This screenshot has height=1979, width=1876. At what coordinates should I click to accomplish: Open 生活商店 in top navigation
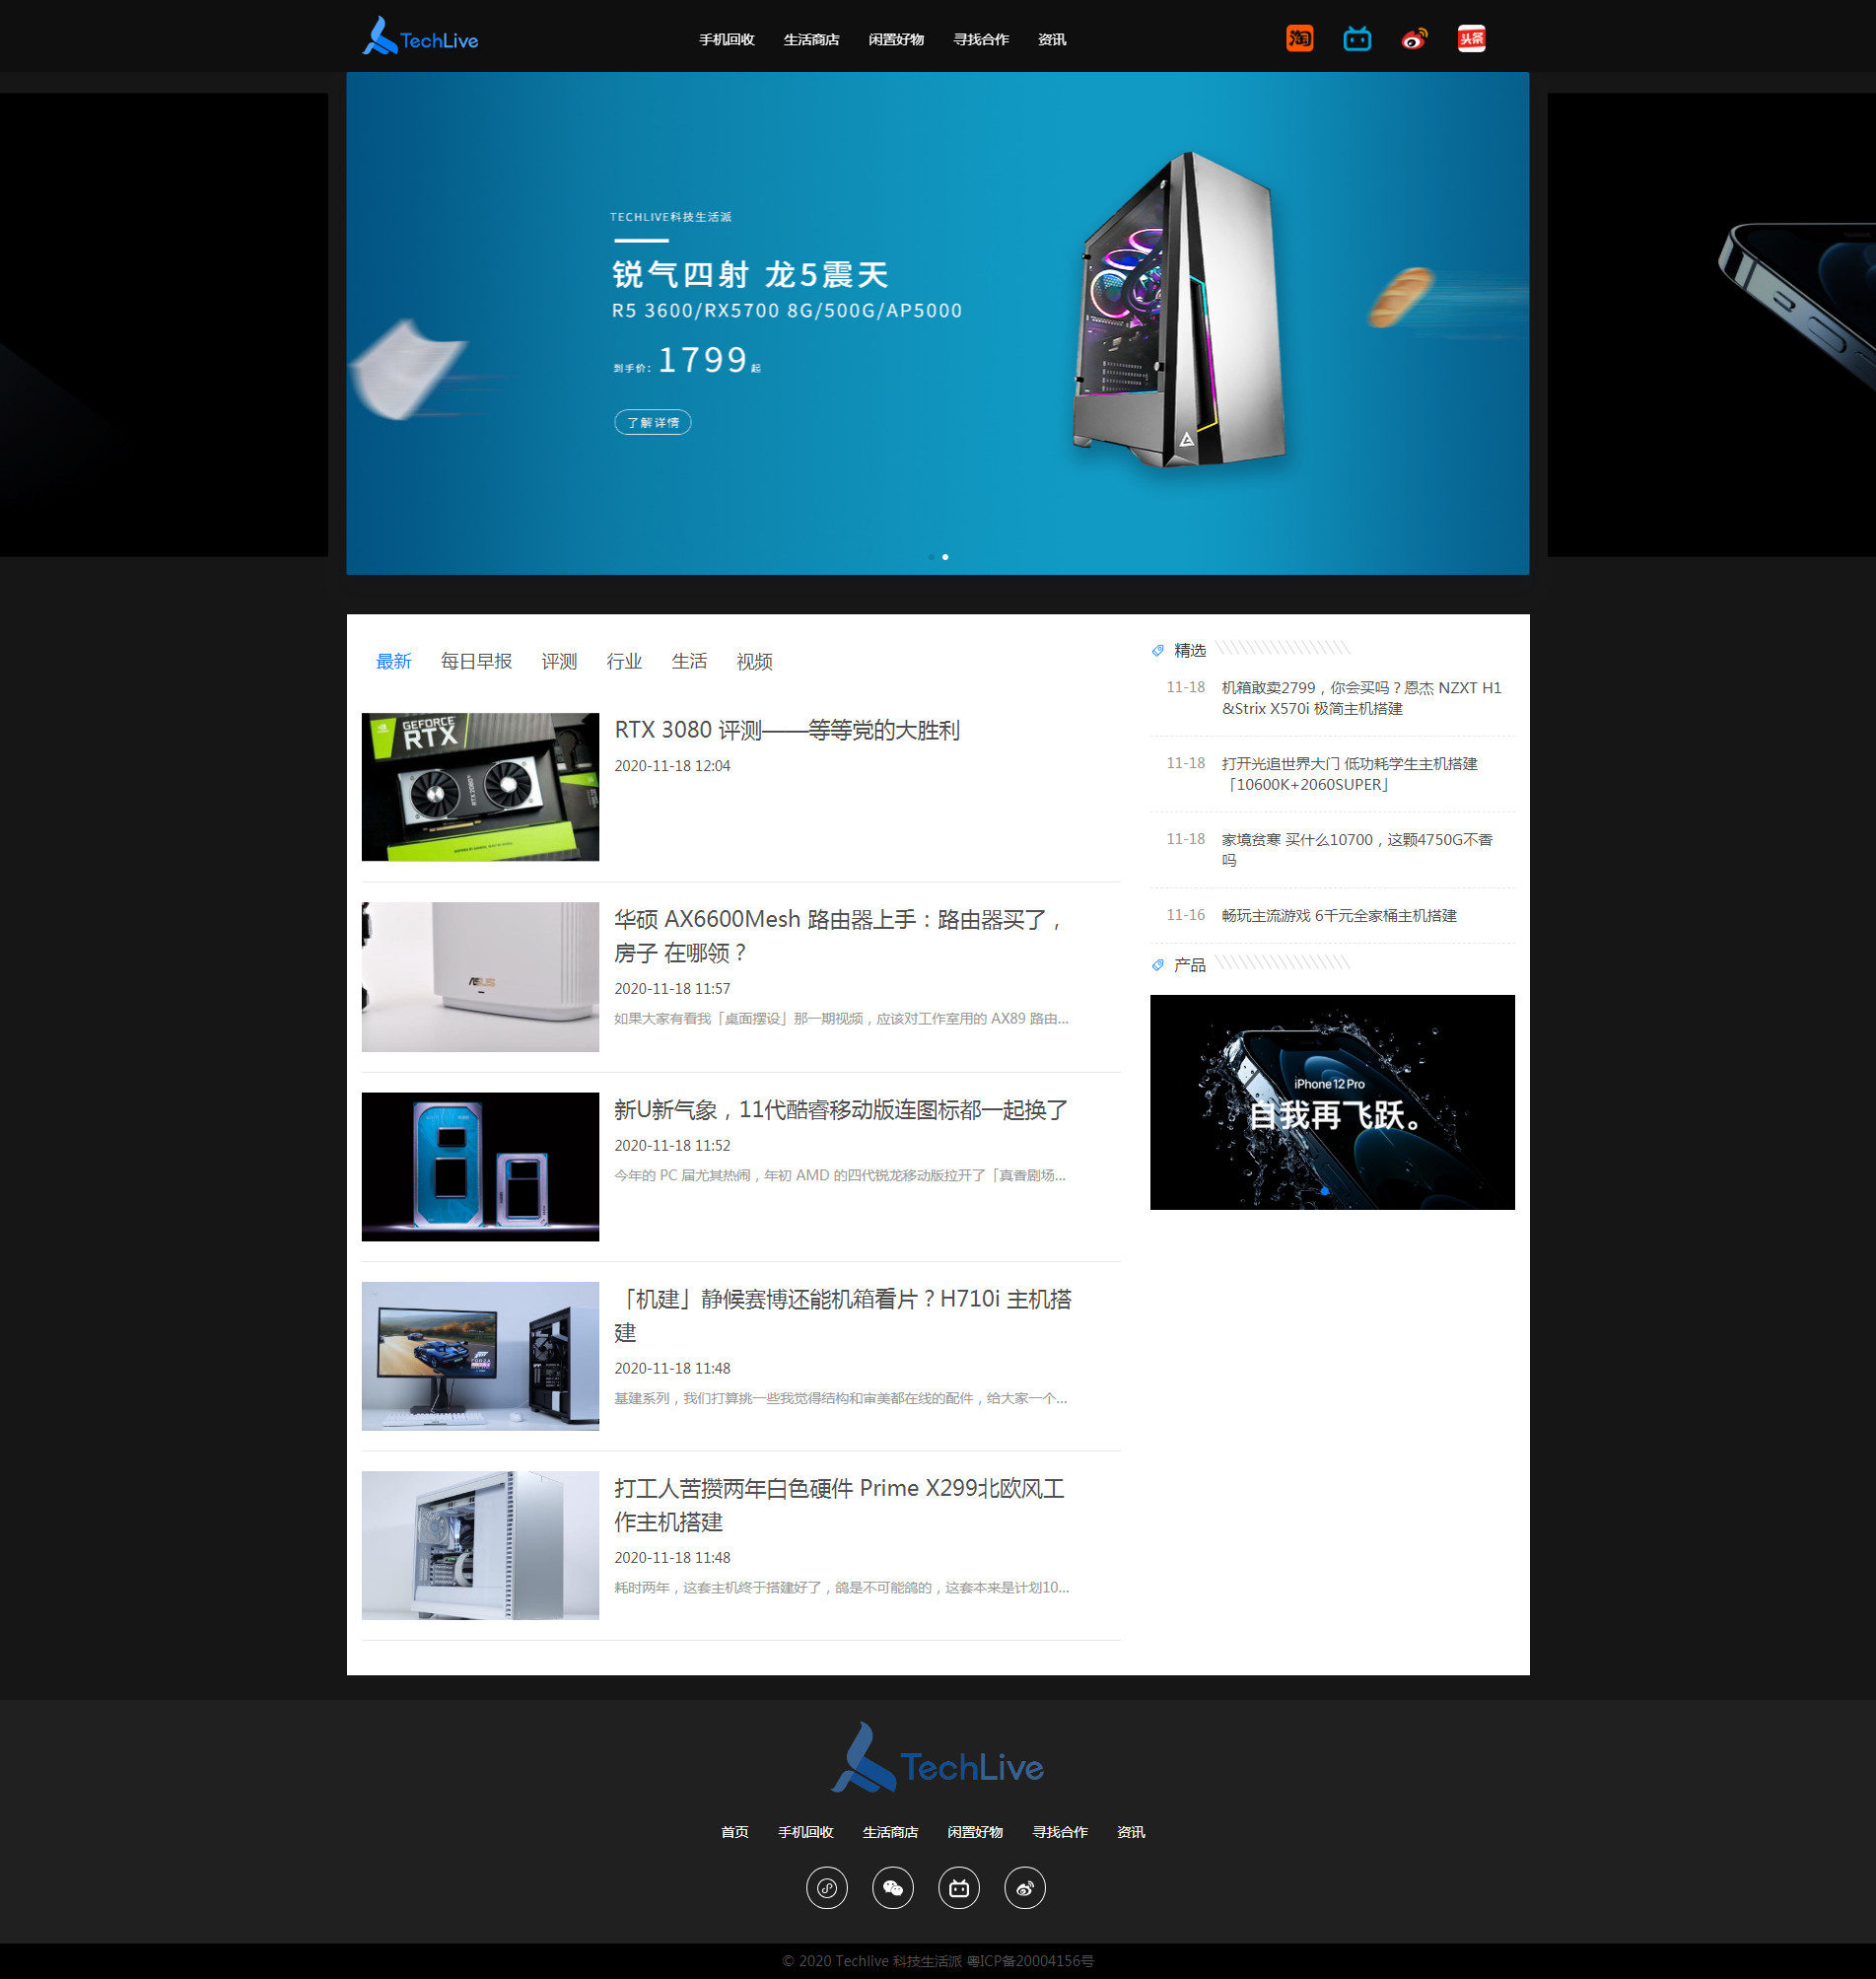(x=811, y=40)
